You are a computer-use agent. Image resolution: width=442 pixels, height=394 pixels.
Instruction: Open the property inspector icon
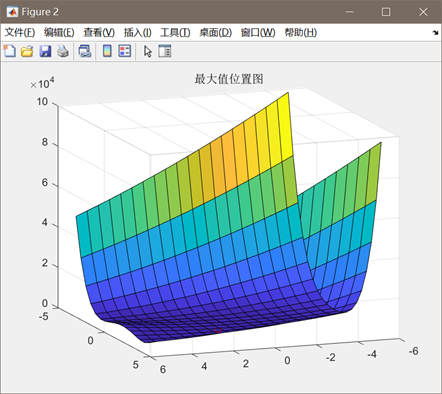pos(165,51)
